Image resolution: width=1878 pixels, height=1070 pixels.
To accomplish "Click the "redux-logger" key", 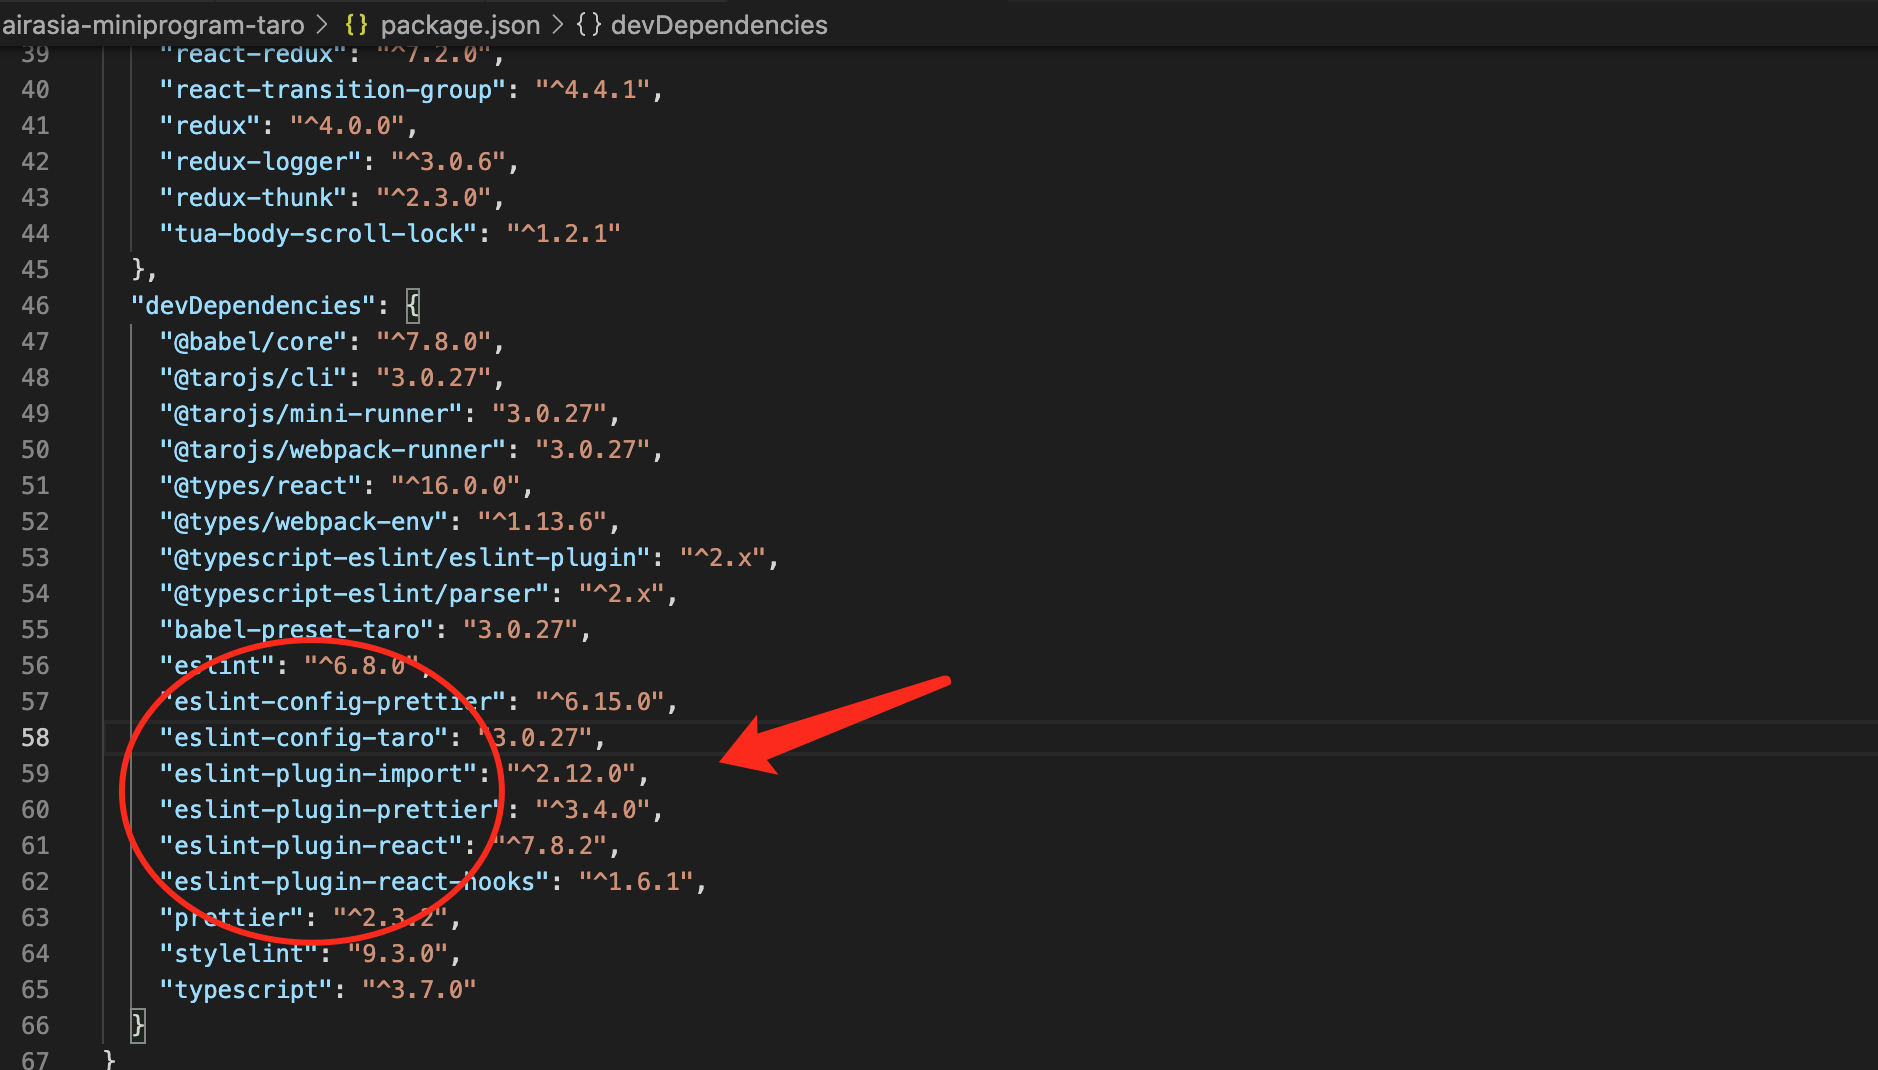I will [260, 162].
